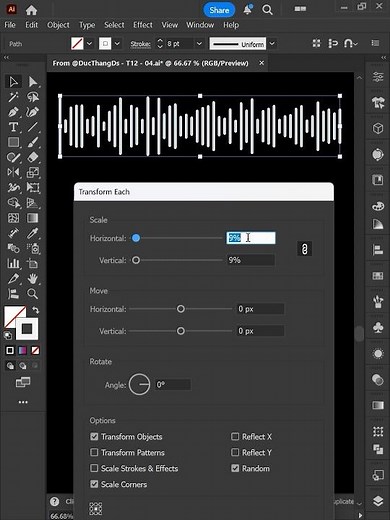This screenshot has height=520, width=390.
Task: Uncheck the Random checkbox
Action: [x=235, y=468]
